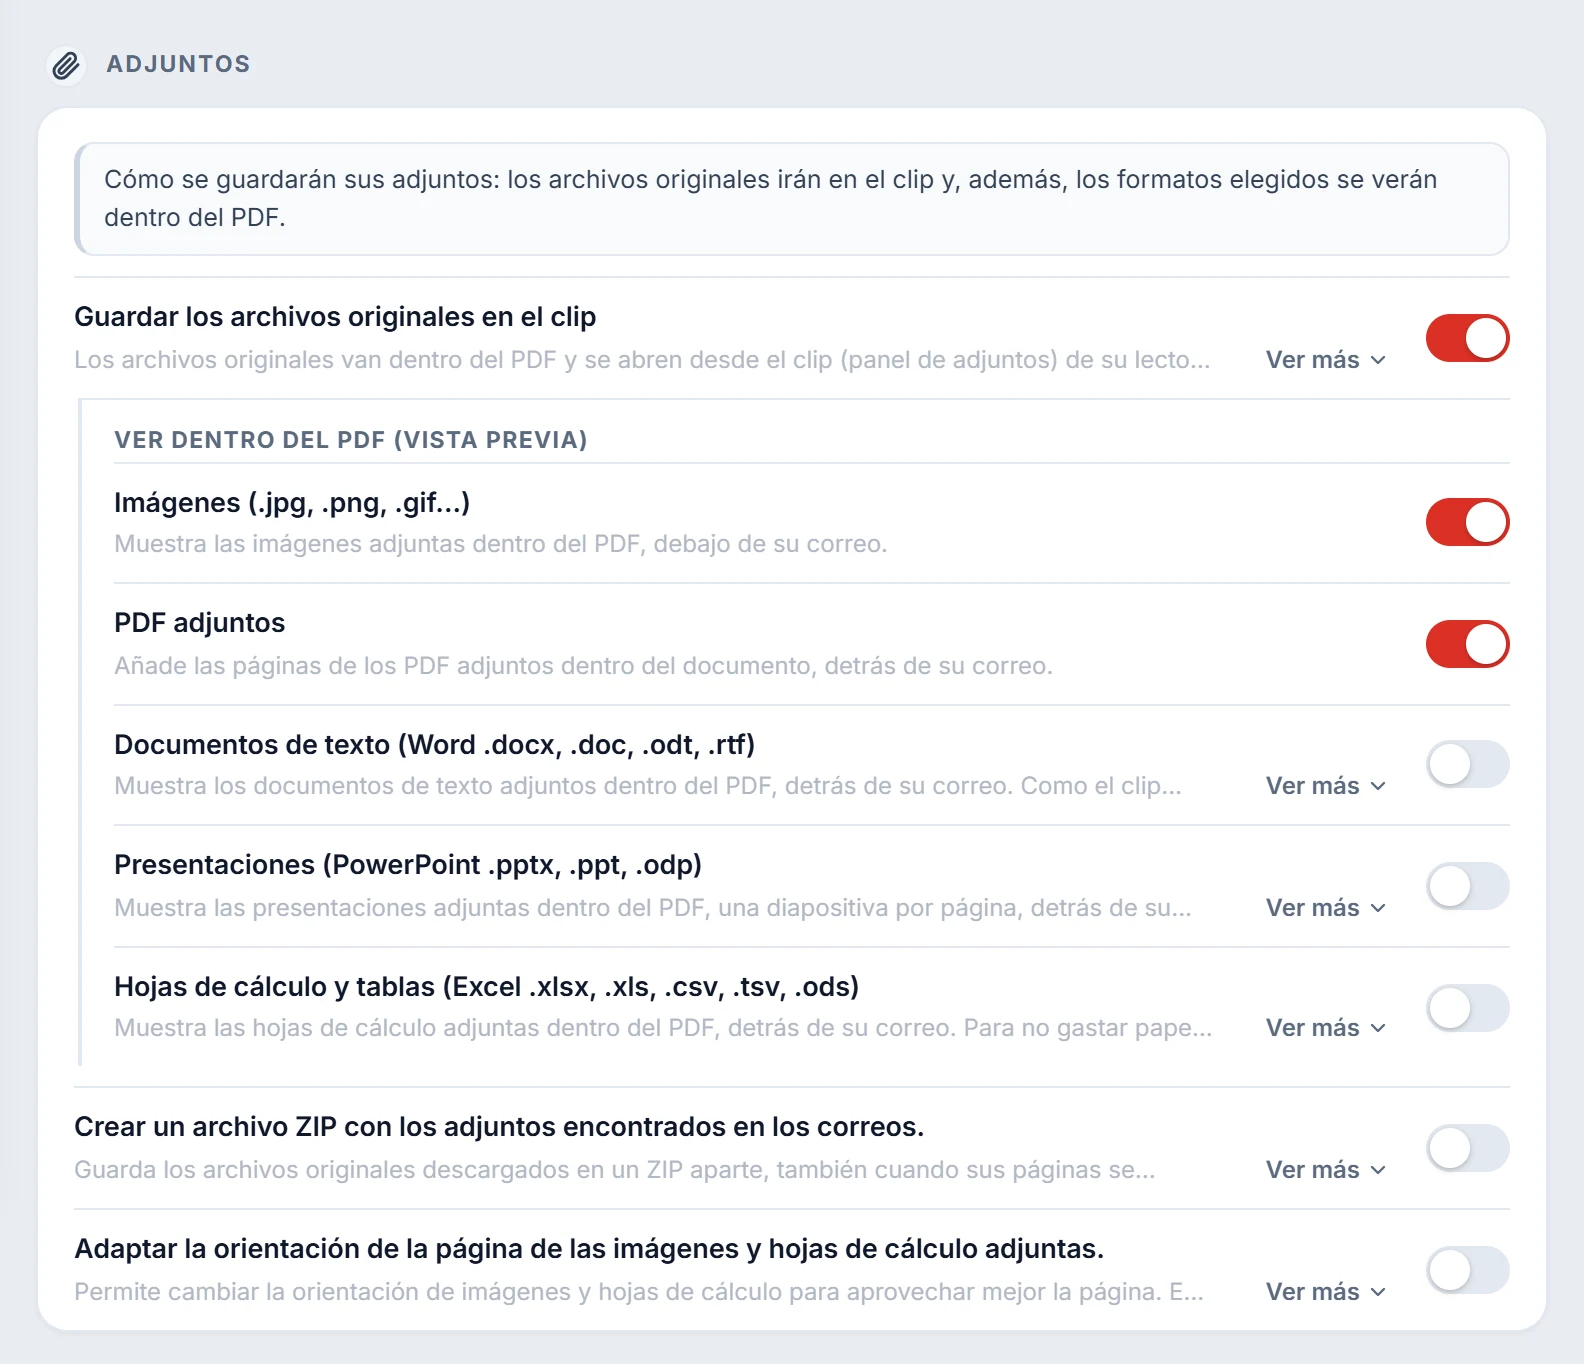
Task: Click description 'Muestra las imágenes adjuntas dentro del PDF'
Action: tap(501, 544)
